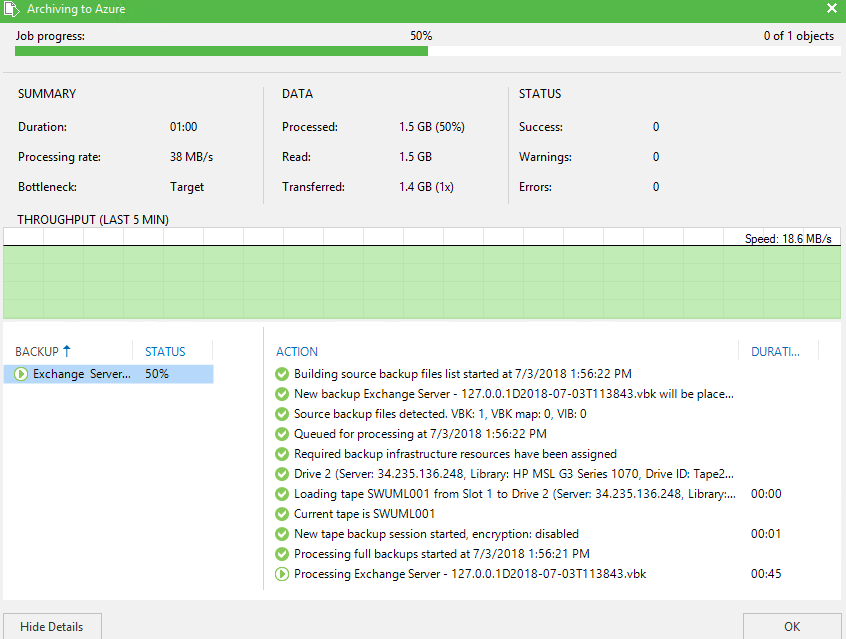Click the success icon on the Drive 2 entry

click(281, 474)
